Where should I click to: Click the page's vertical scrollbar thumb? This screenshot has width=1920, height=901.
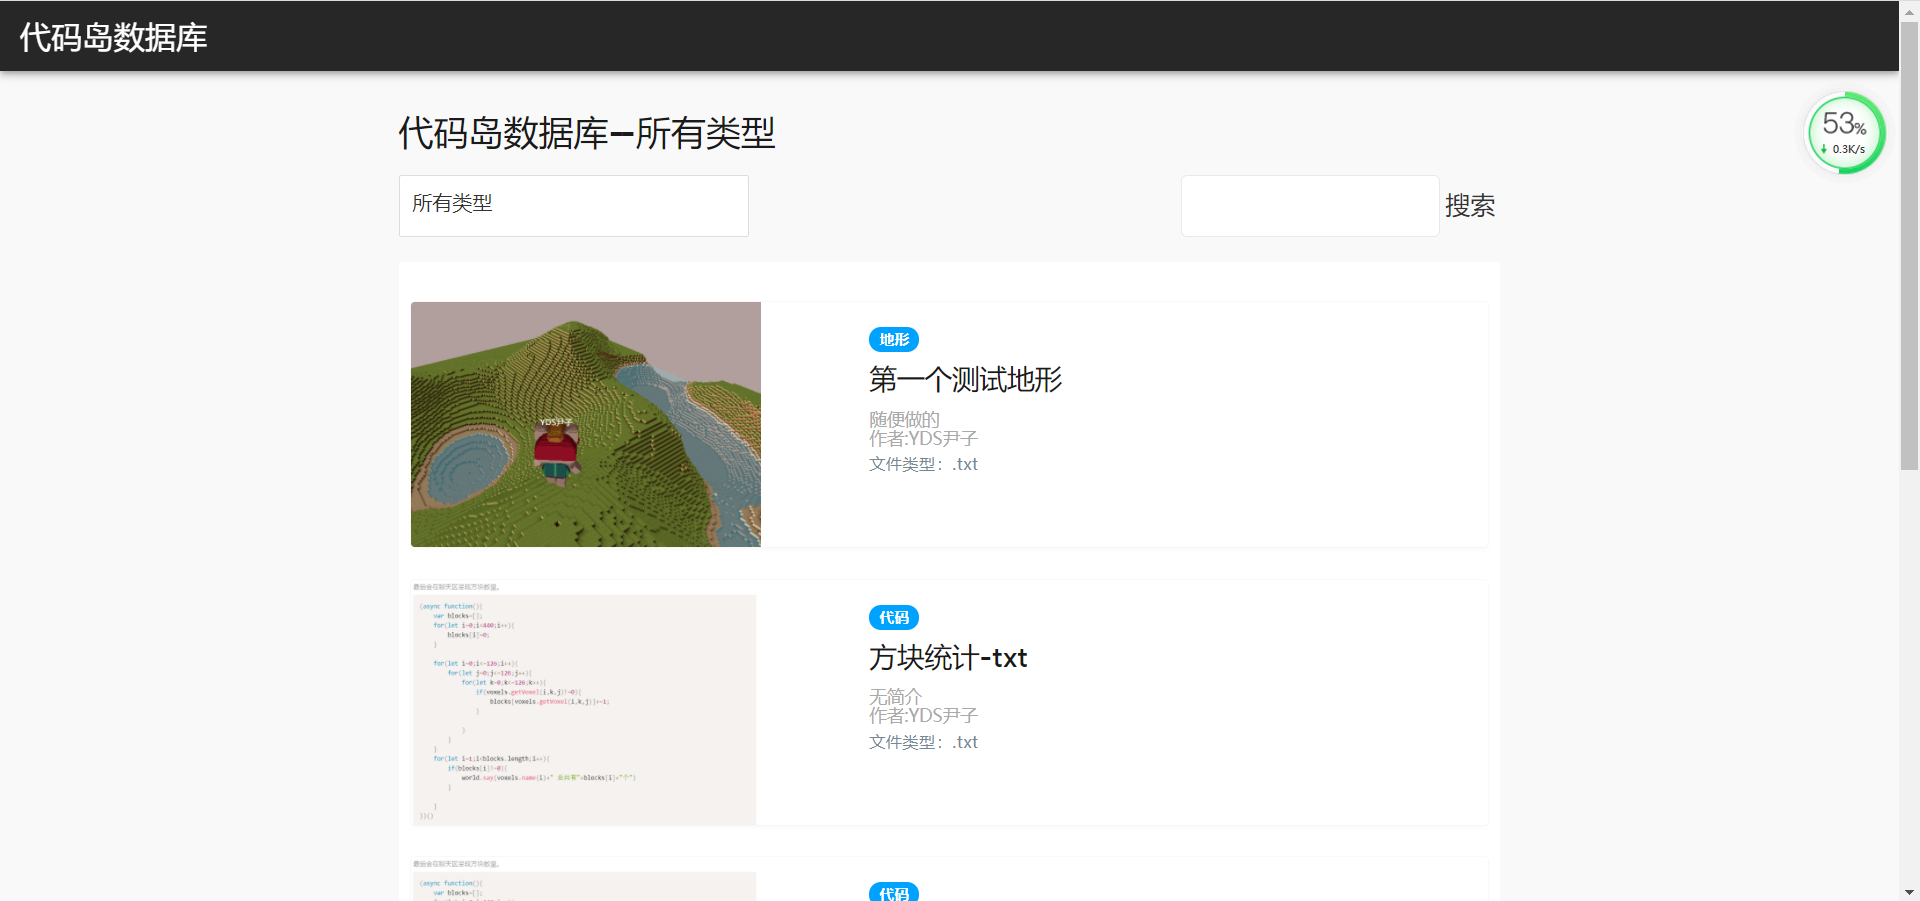coord(1909,245)
